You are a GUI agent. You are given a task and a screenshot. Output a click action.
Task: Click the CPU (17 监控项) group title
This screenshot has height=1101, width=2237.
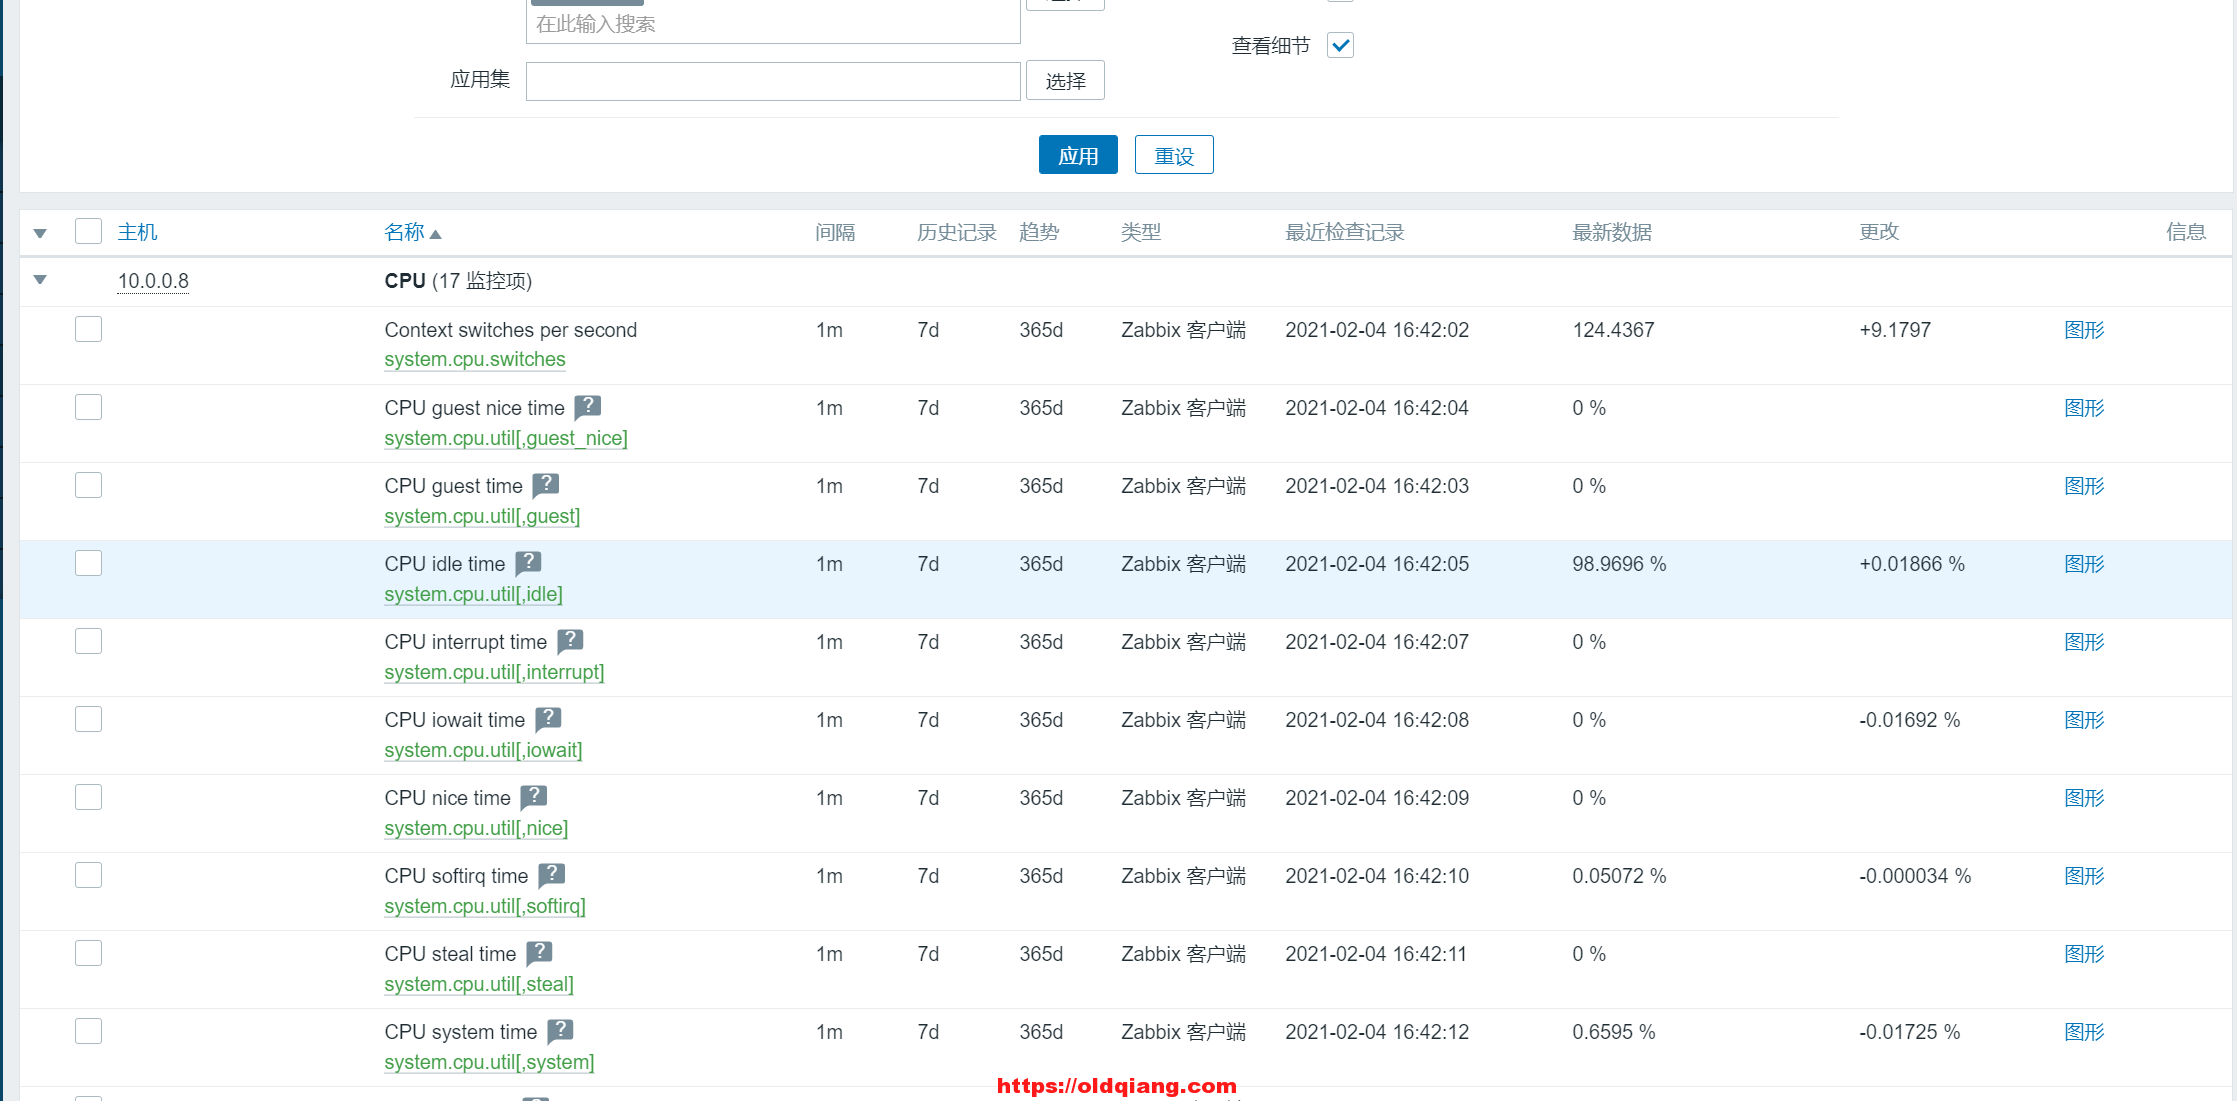pyautogui.click(x=458, y=281)
